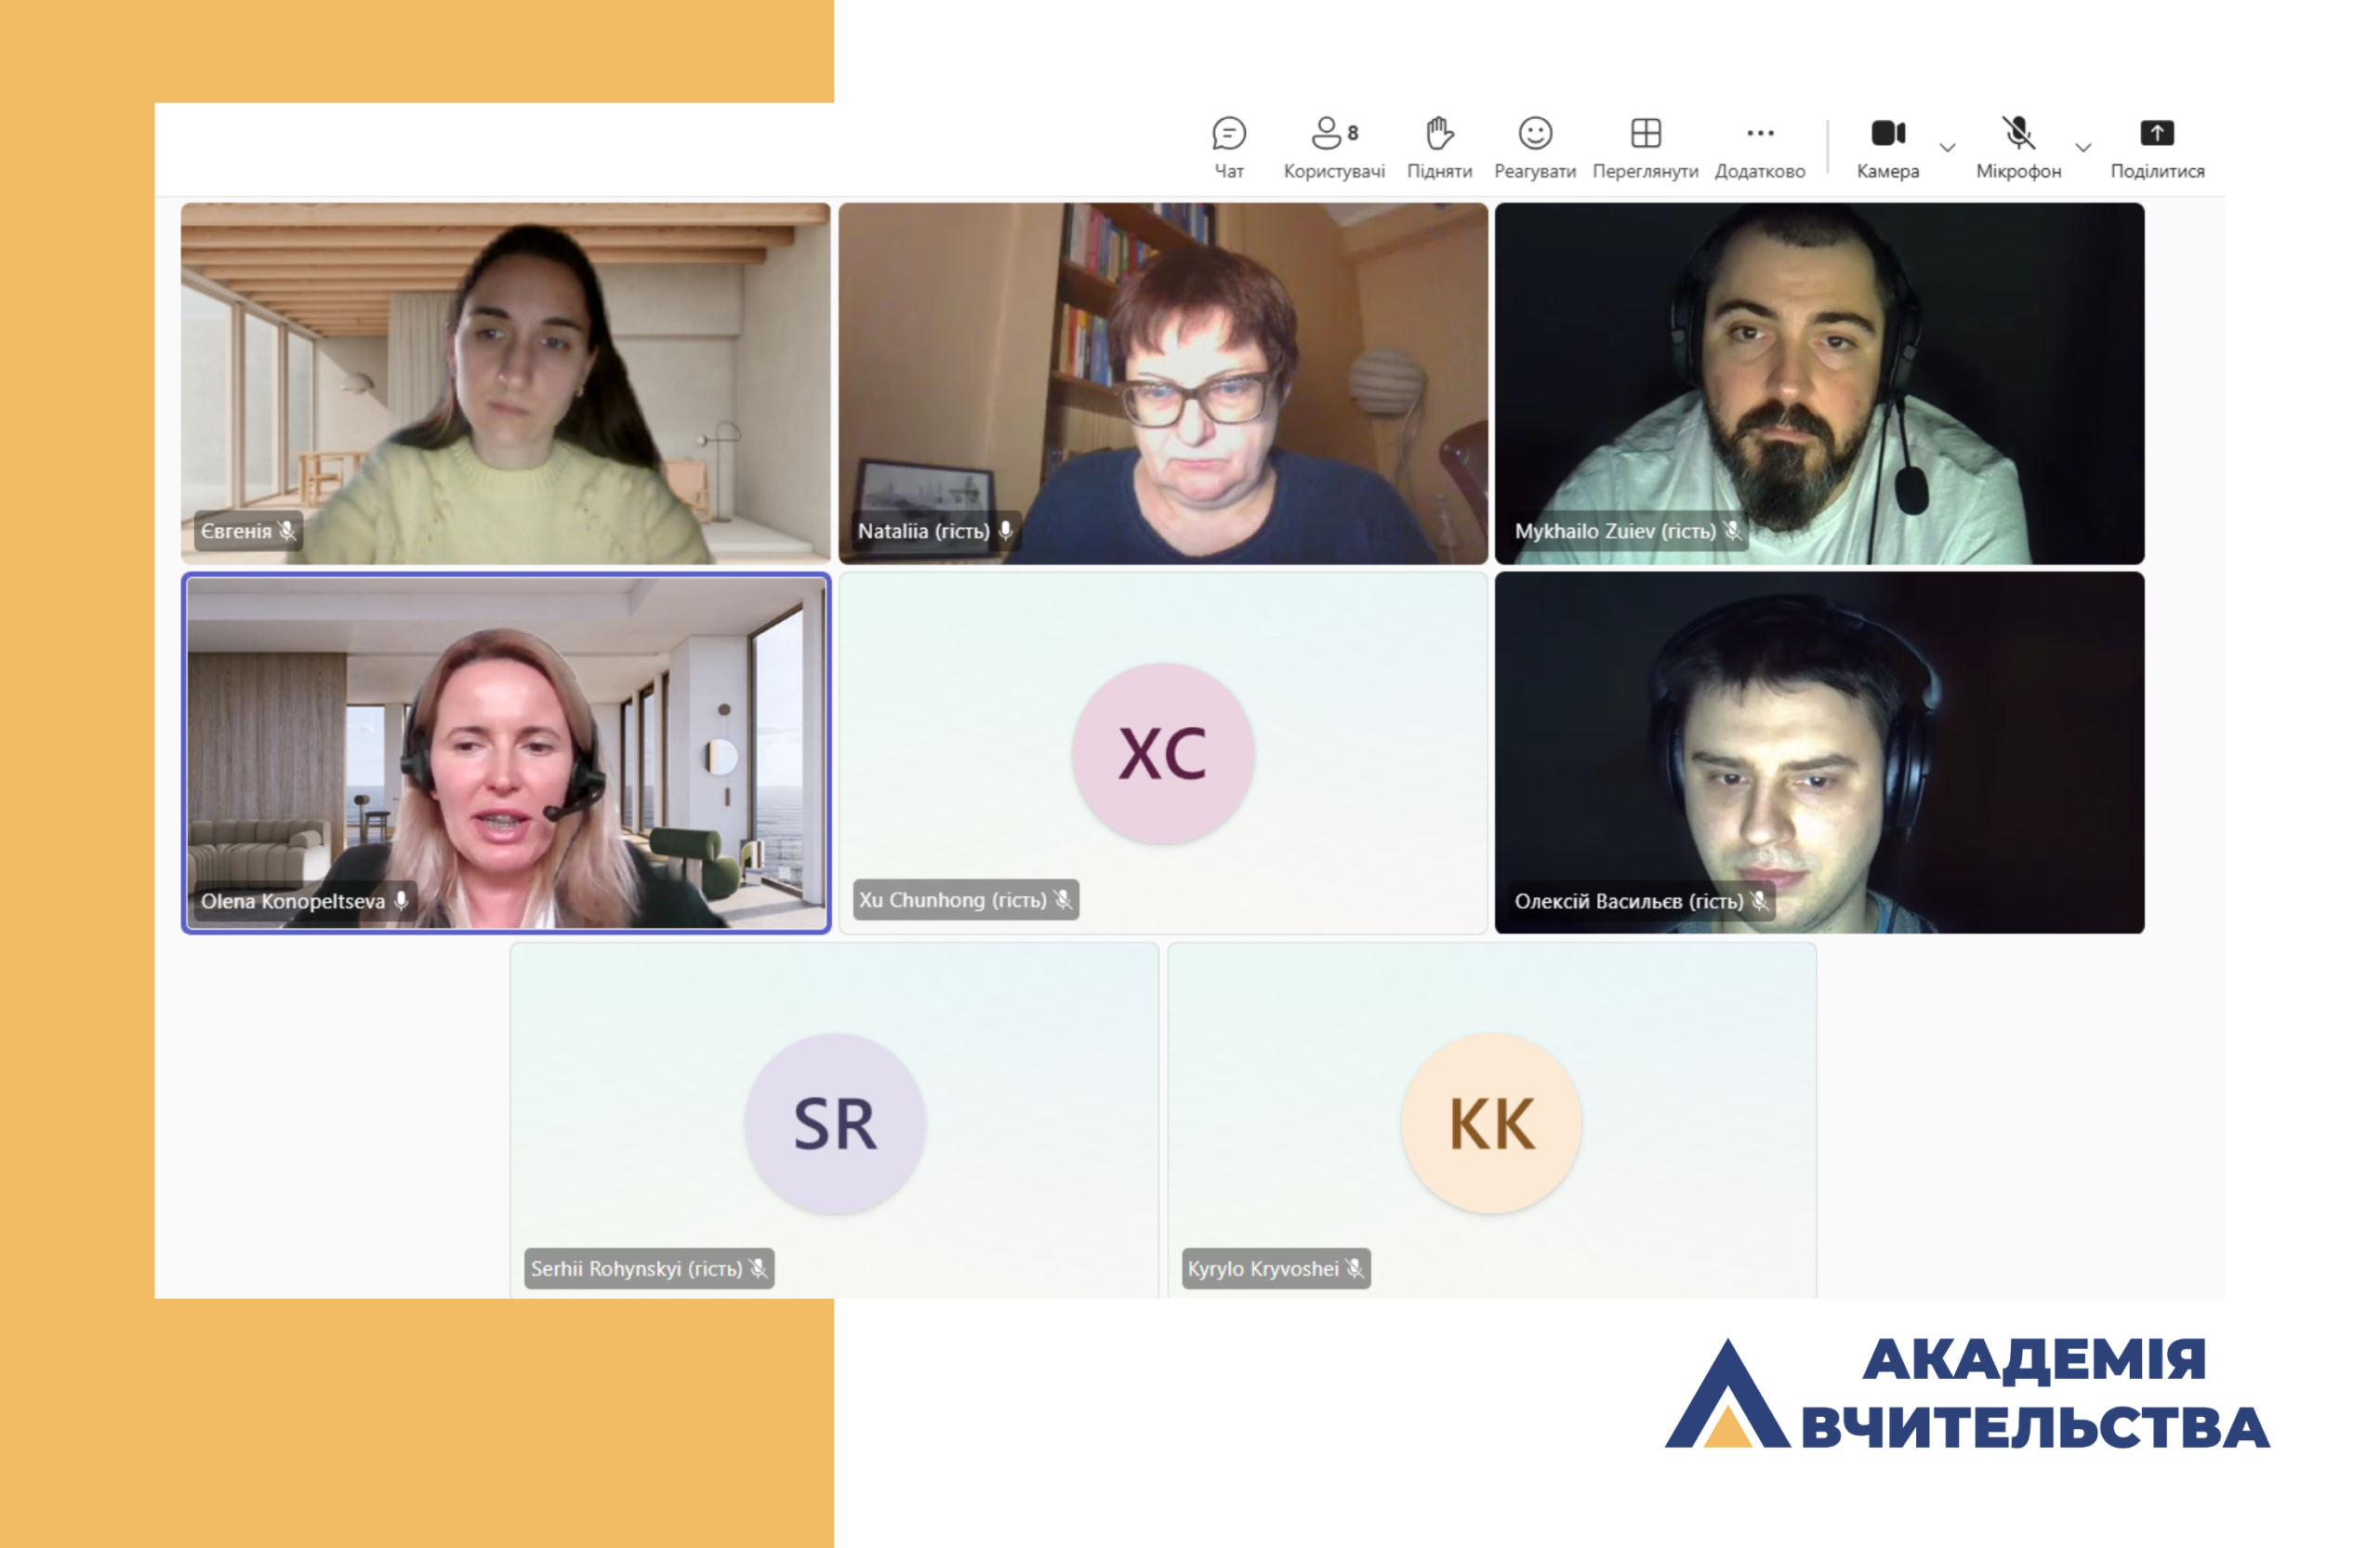Click Nataliia (гість) name label

(923, 531)
